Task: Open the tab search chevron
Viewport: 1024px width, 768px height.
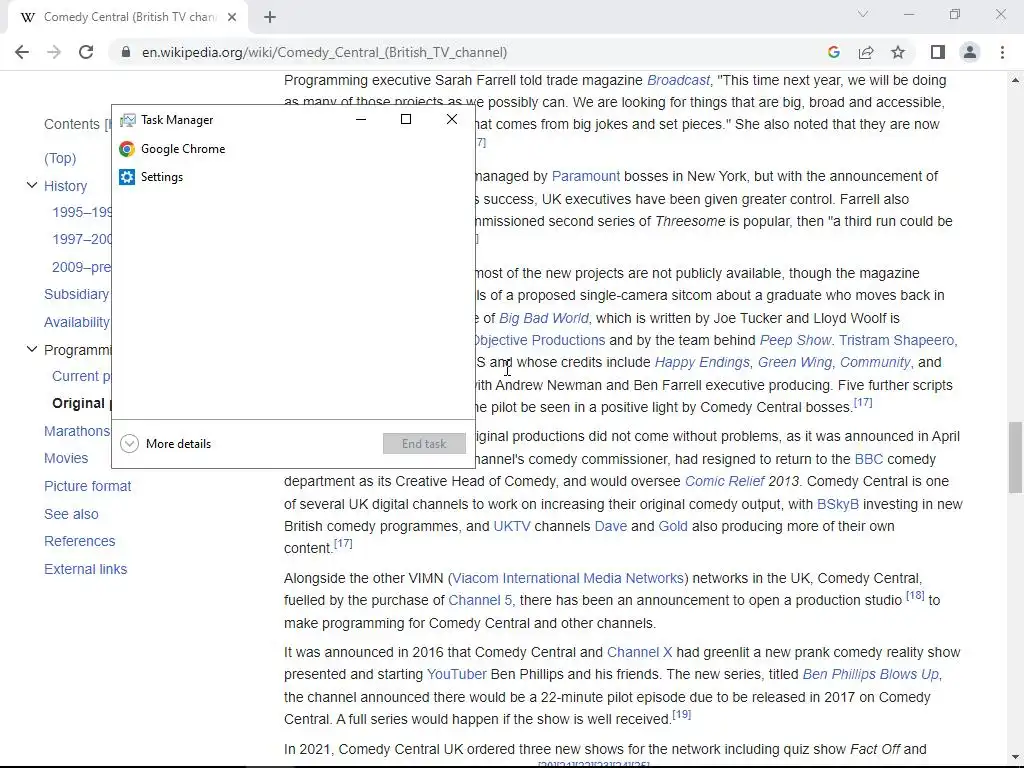Action: pos(863,14)
